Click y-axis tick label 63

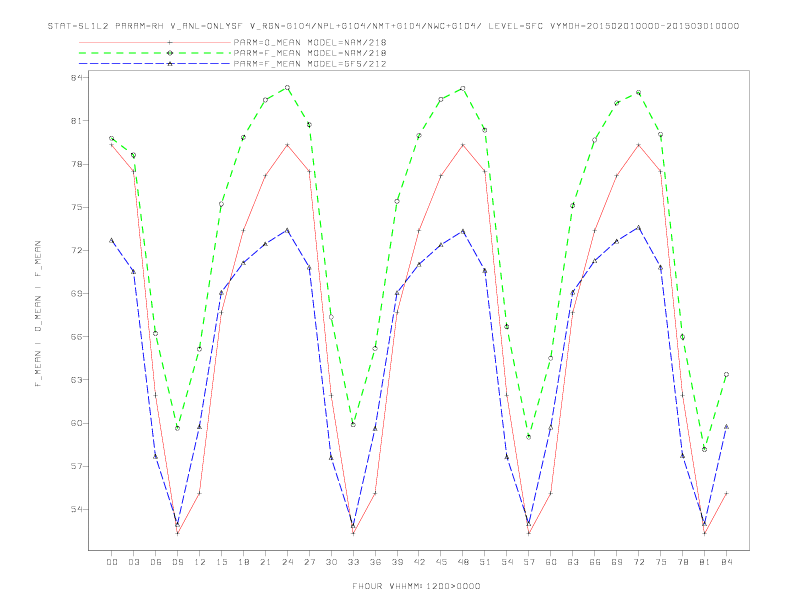77,380
